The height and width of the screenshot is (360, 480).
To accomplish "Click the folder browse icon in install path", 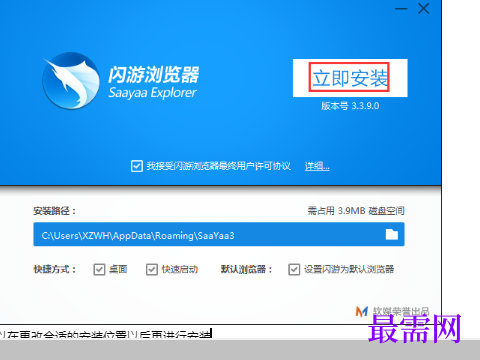I will (x=392, y=234).
